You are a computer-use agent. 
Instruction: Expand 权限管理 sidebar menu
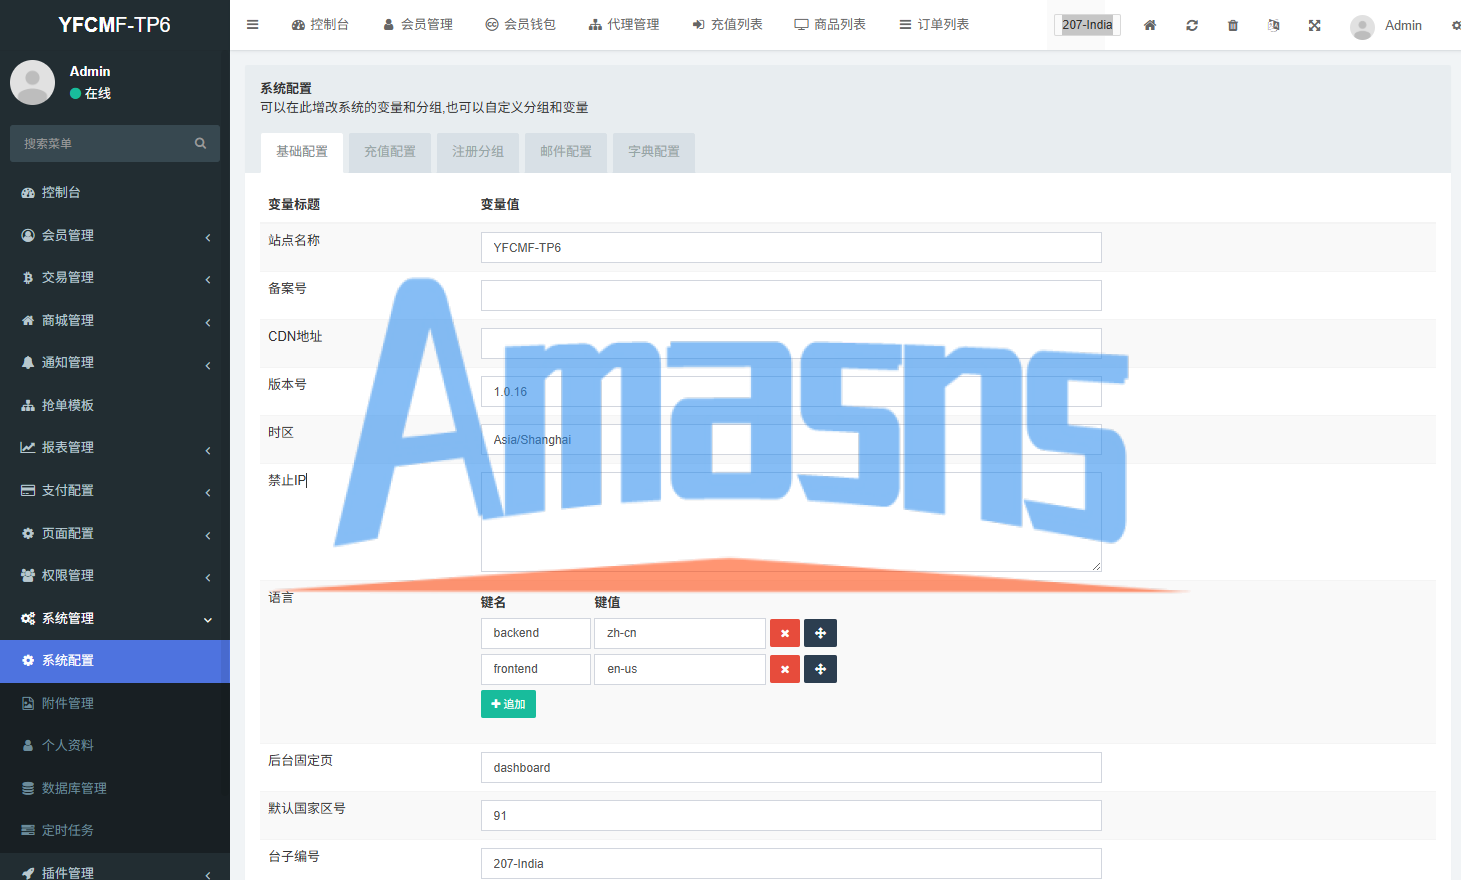115,575
